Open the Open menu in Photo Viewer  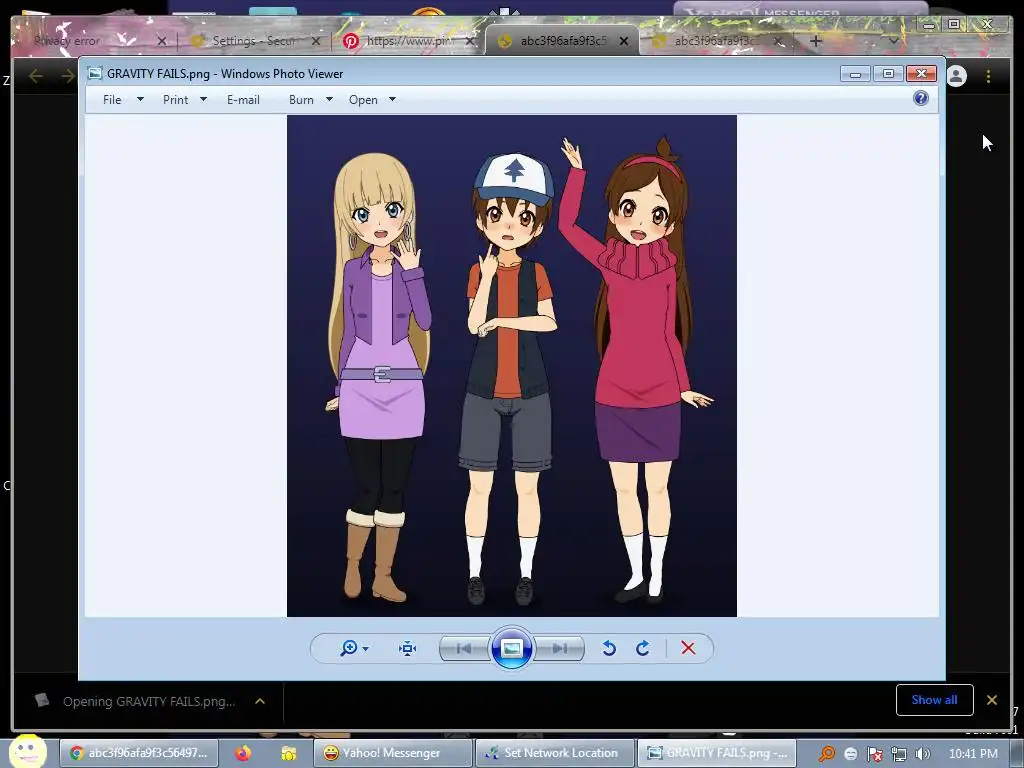click(363, 100)
